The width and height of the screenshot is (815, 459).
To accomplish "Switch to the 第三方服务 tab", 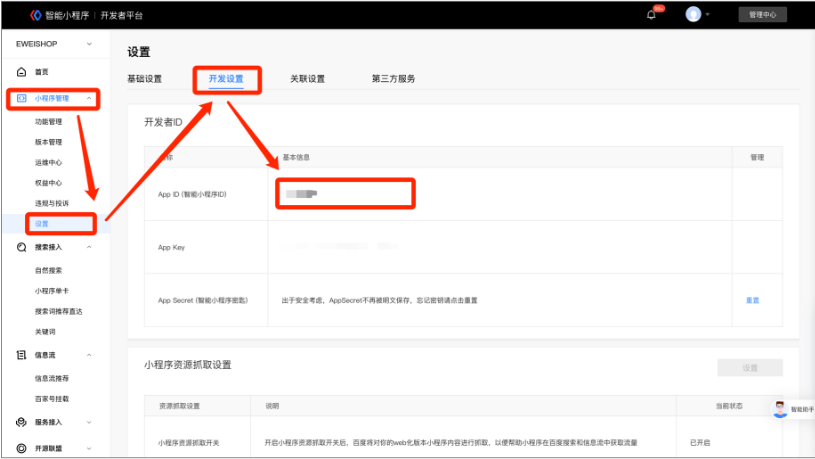I will [392, 78].
